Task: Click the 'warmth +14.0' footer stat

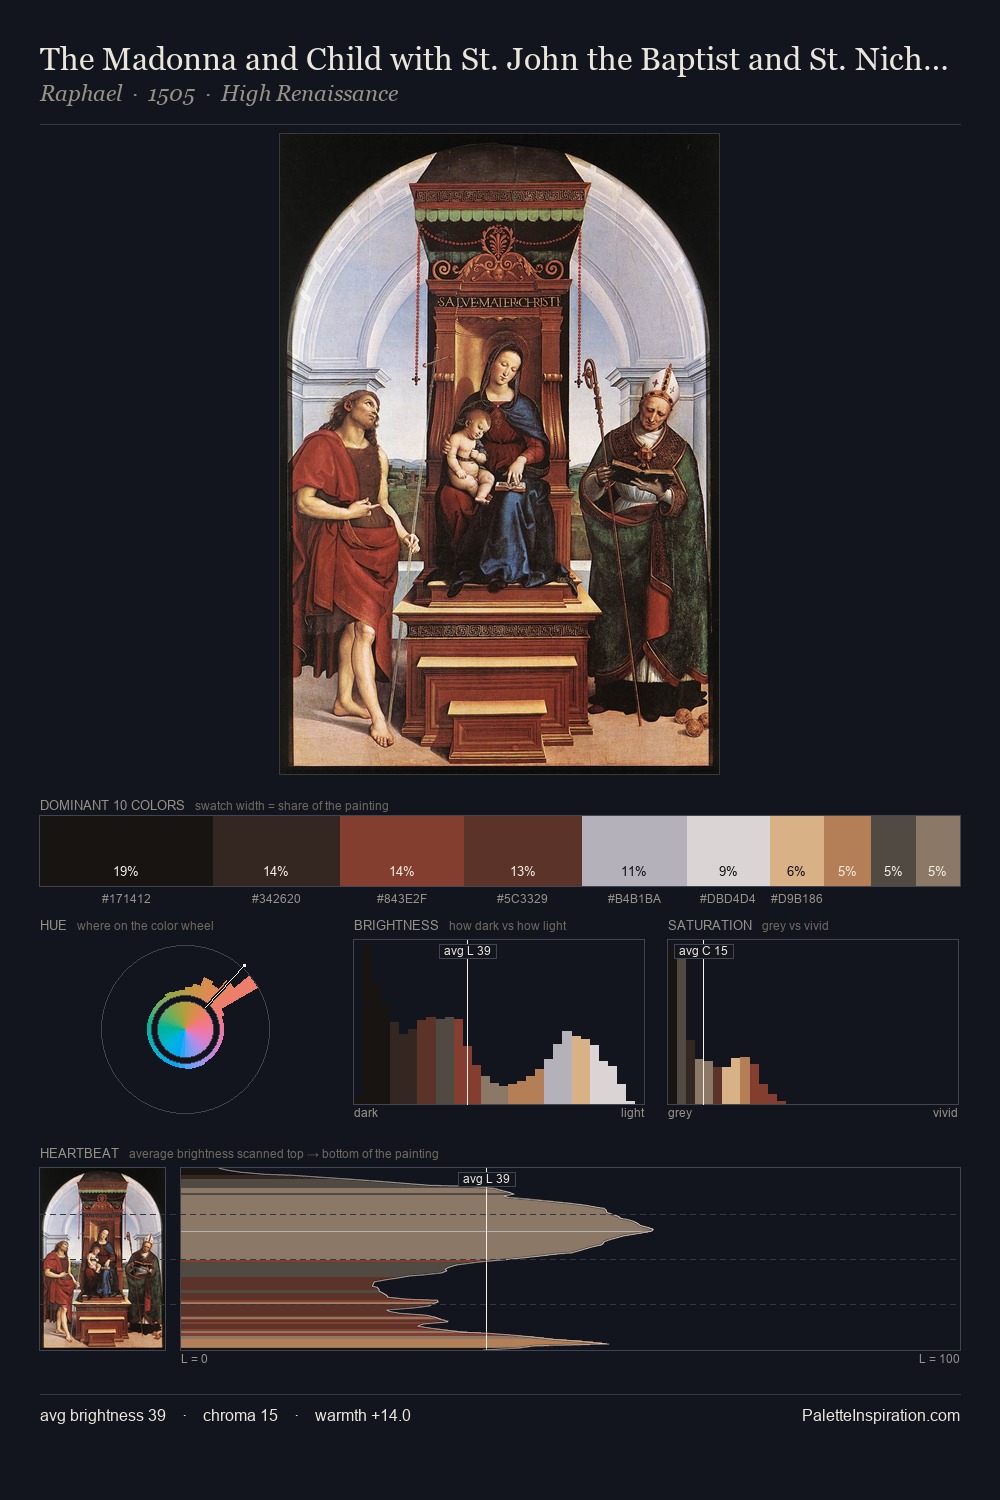Action: pos(363,1415)
